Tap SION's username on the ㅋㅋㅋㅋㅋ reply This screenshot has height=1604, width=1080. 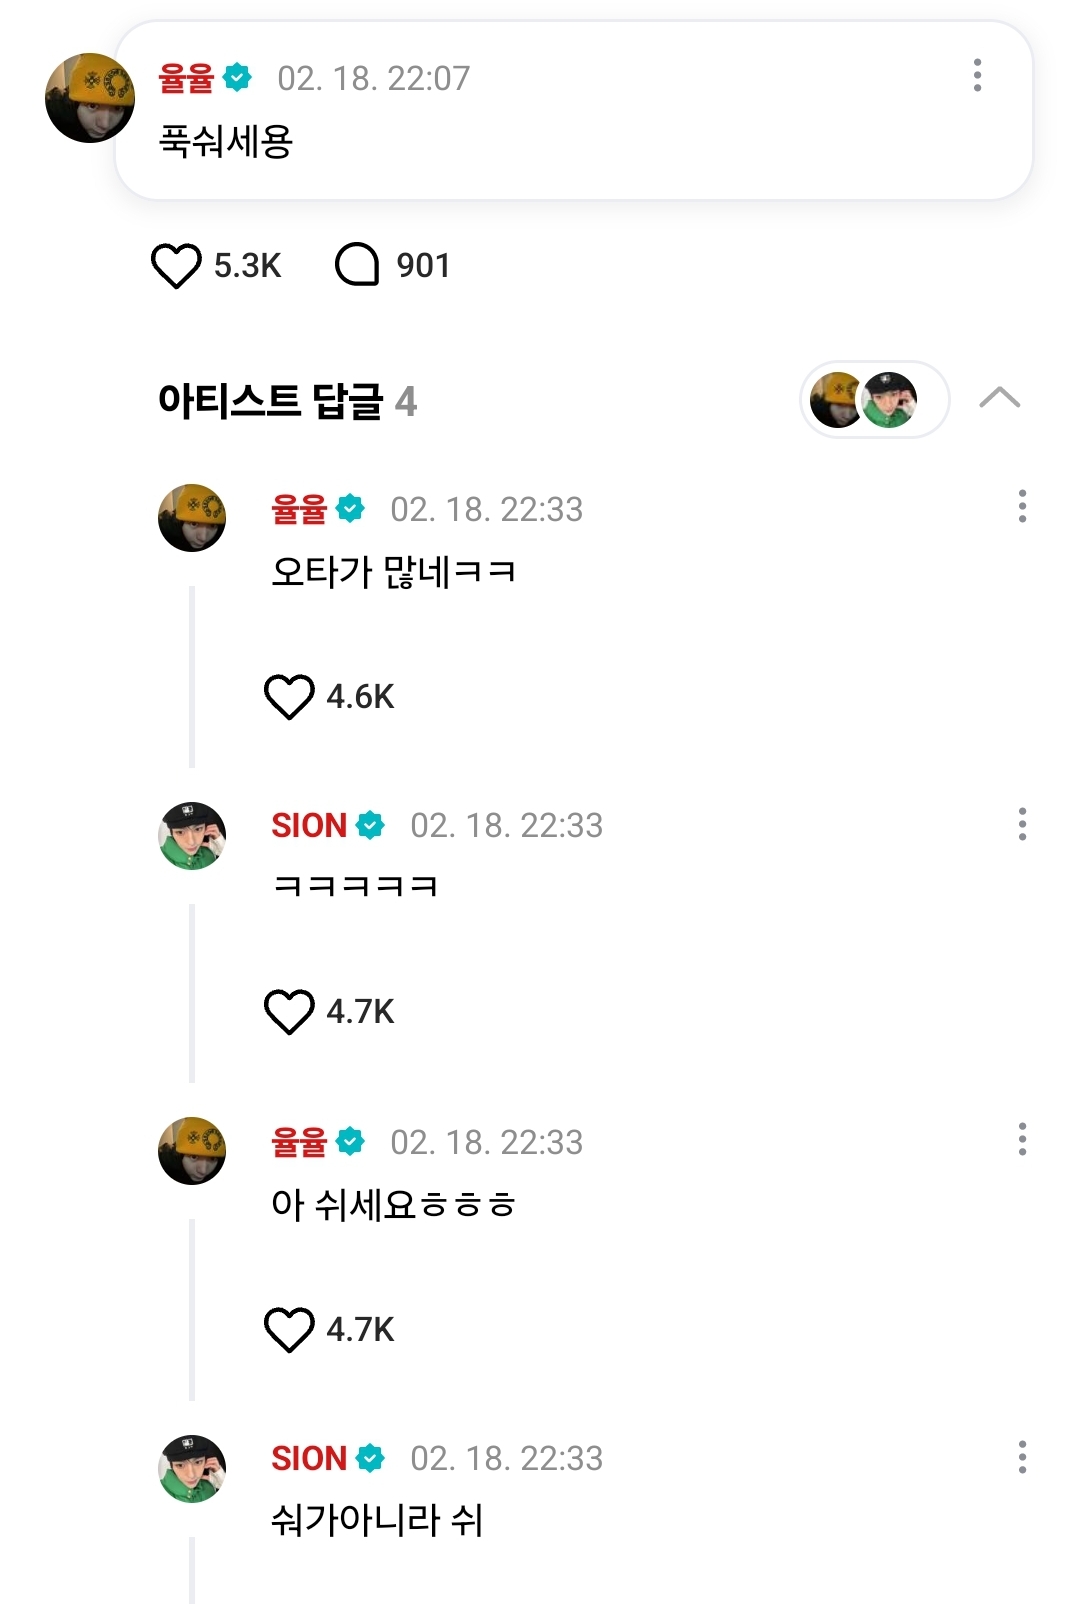click(x=309, y=826)
